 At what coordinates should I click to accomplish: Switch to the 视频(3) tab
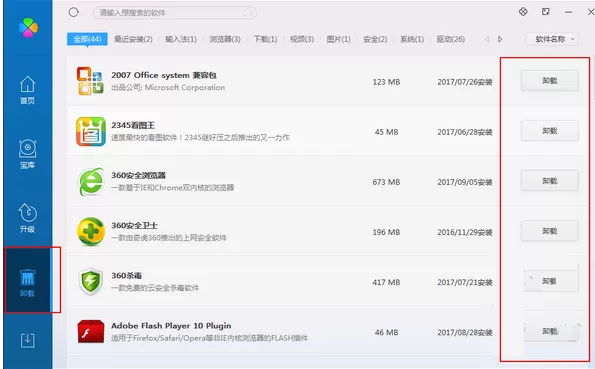point(302,39)
